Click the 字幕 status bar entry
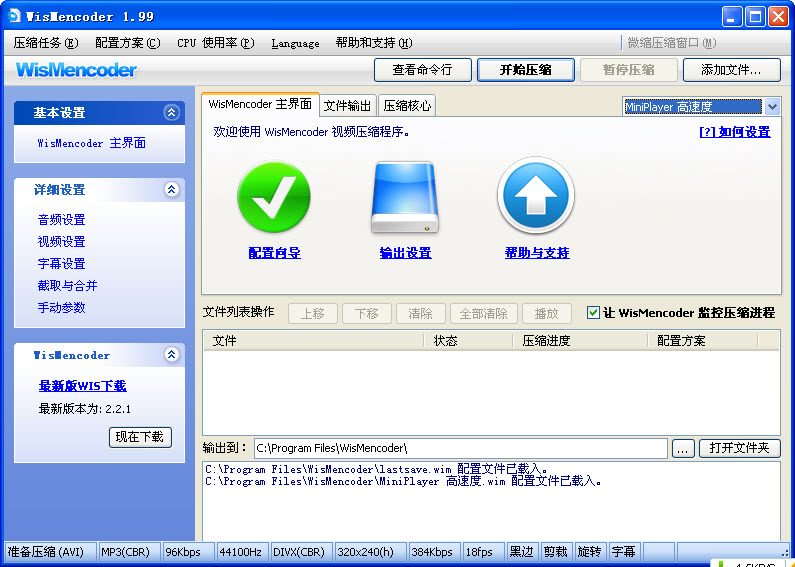Image resolution: width=795 pixels, height=567 pixels. click(624, 552)
